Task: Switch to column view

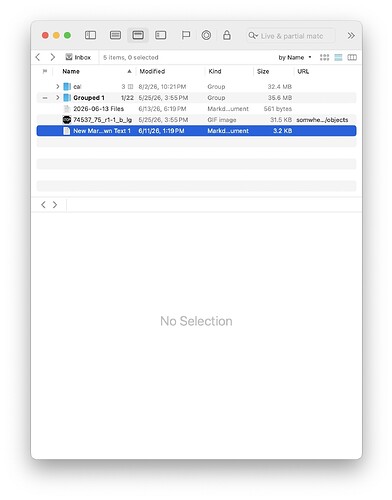Action: [352, 58]
